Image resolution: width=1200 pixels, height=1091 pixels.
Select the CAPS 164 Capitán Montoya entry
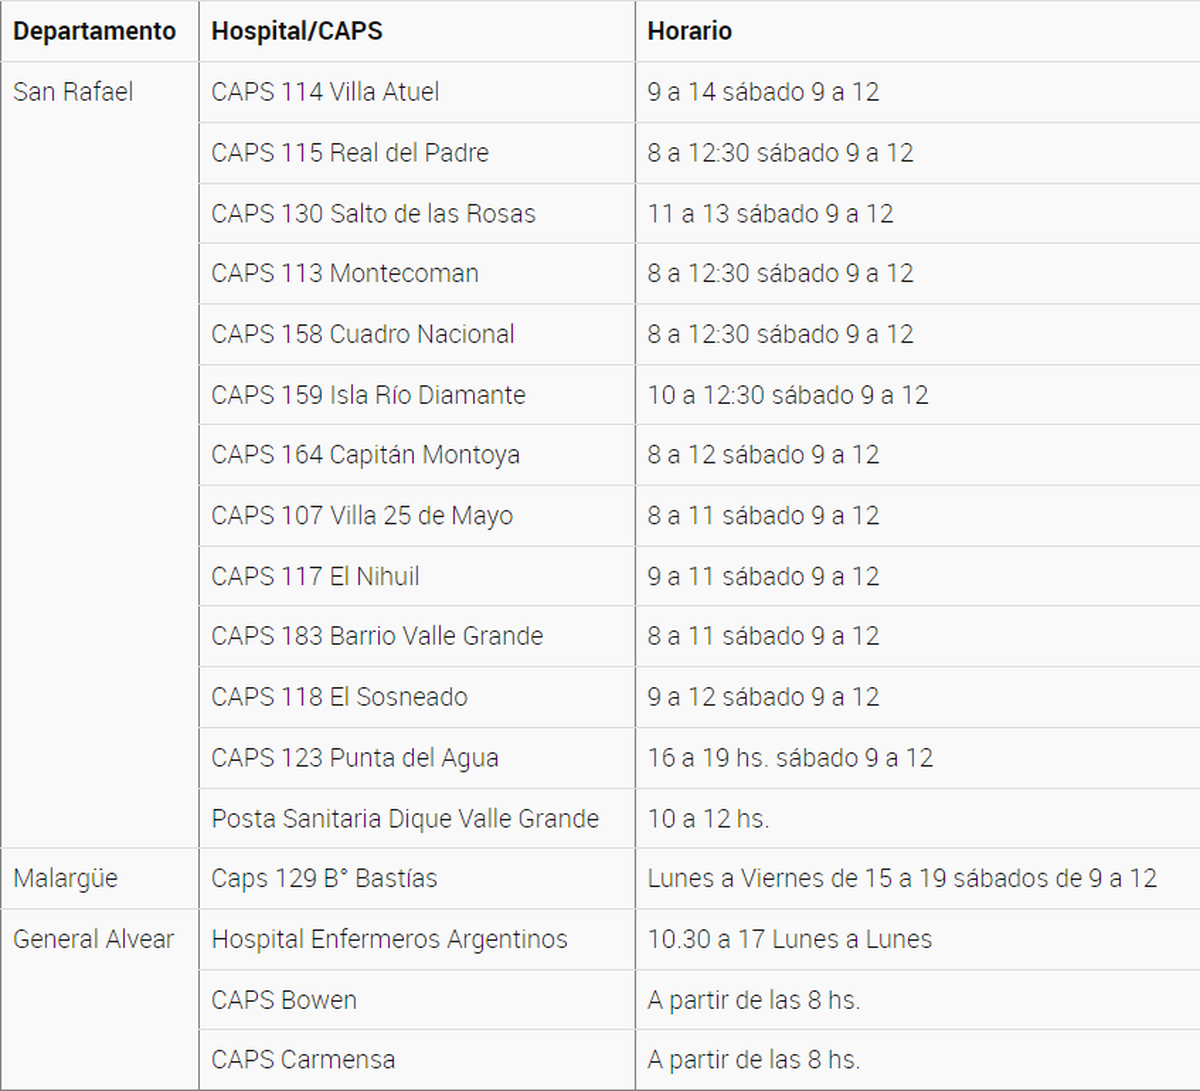(365, 455)
